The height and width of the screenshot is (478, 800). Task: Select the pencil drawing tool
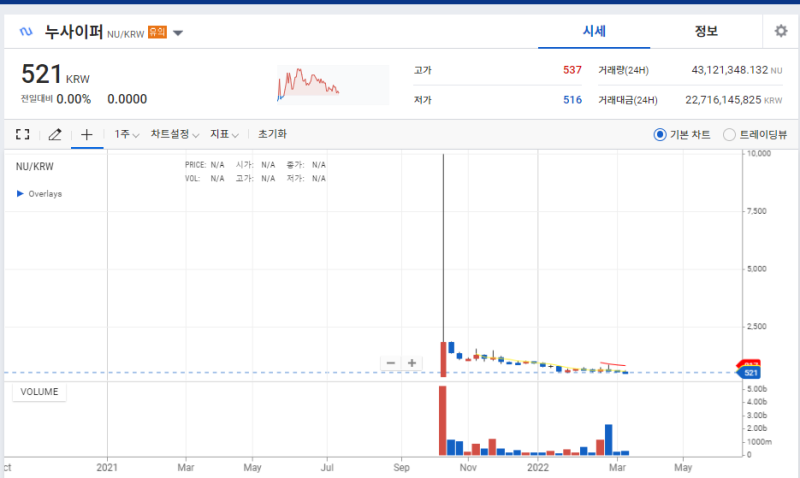pos(55,134)
